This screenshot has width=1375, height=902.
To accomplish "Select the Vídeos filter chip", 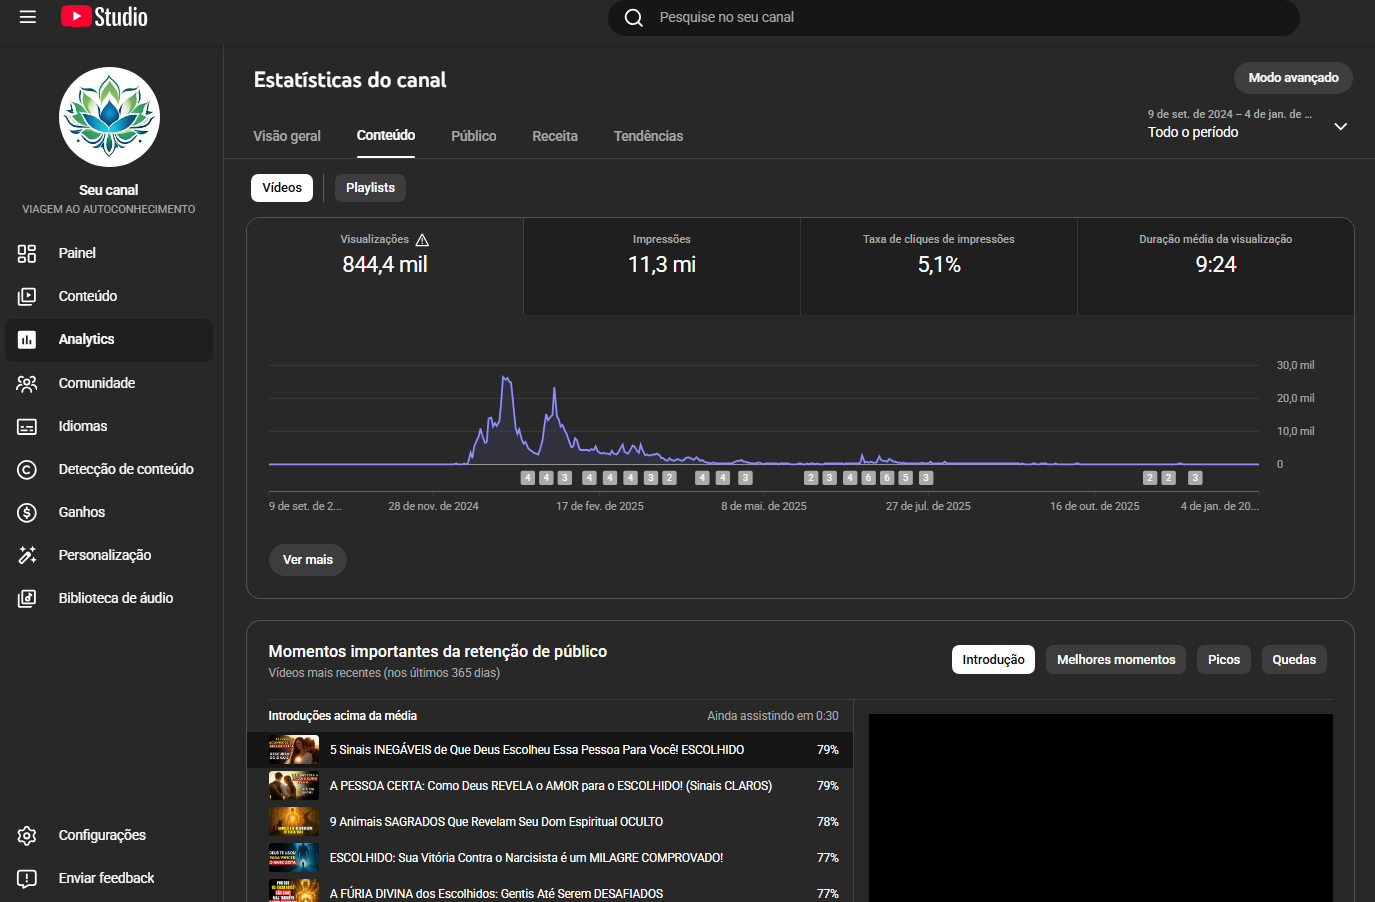I will coord(282,188).
